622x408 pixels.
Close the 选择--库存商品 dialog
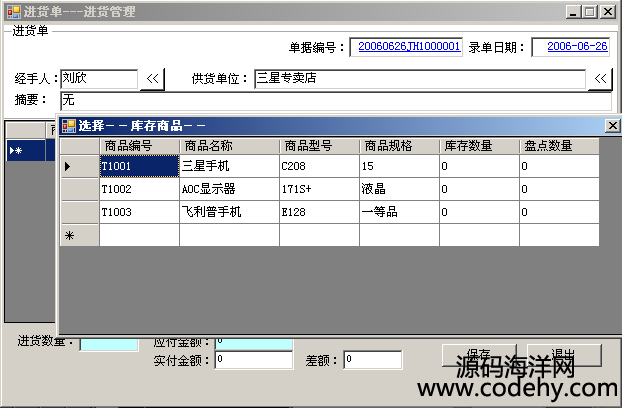[612, 125]
